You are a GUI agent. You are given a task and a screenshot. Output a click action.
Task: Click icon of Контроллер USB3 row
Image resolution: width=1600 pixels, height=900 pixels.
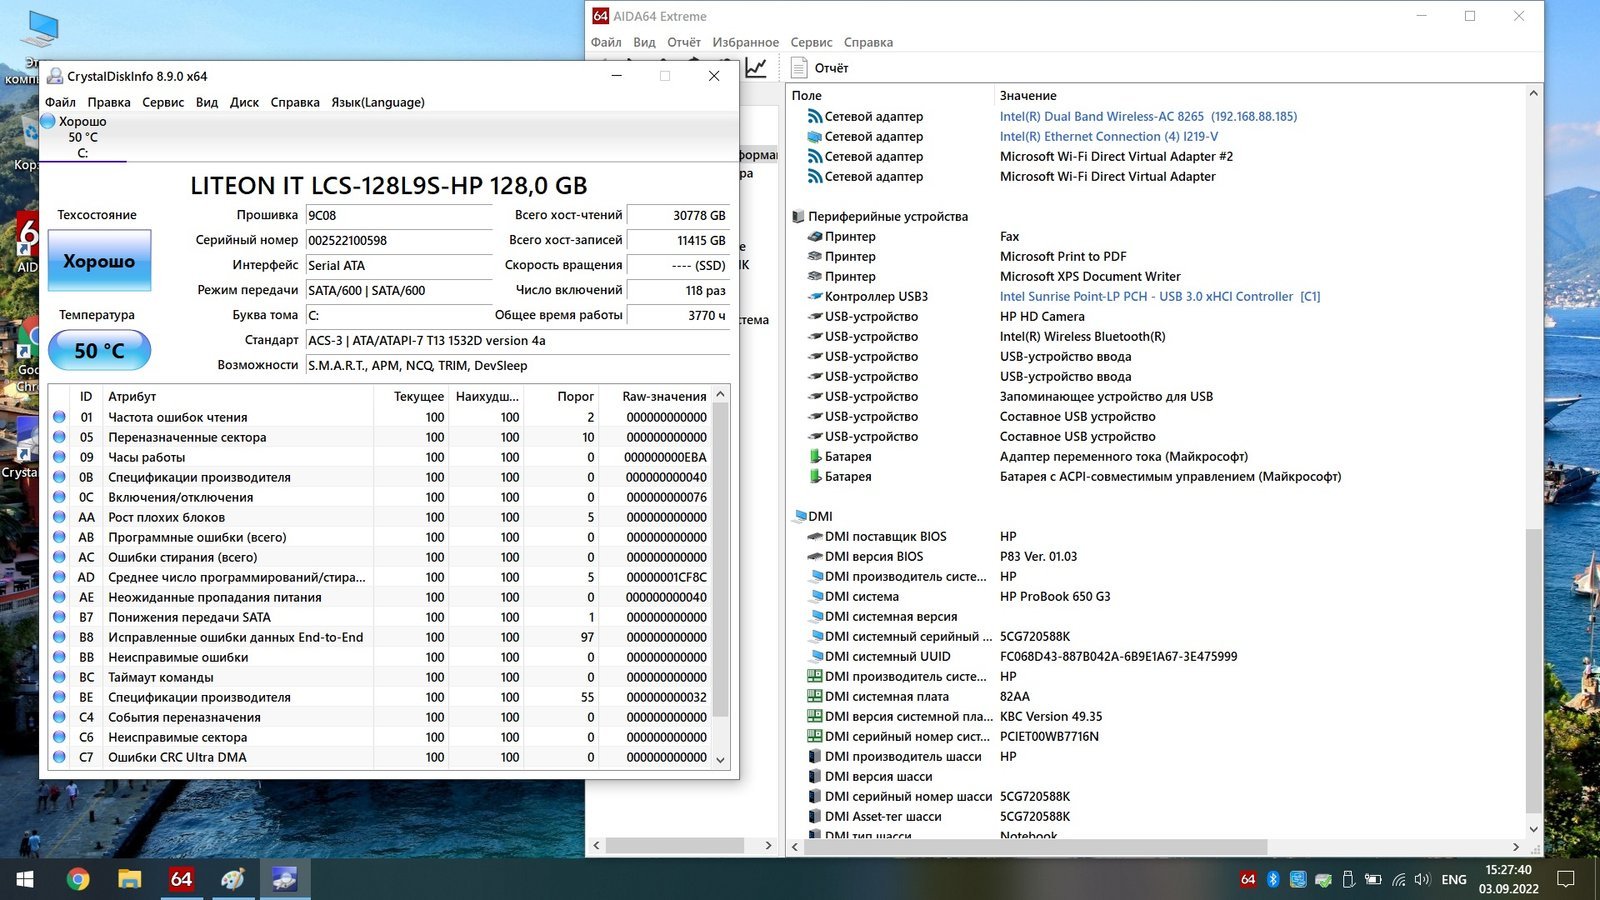coord(815,296)
